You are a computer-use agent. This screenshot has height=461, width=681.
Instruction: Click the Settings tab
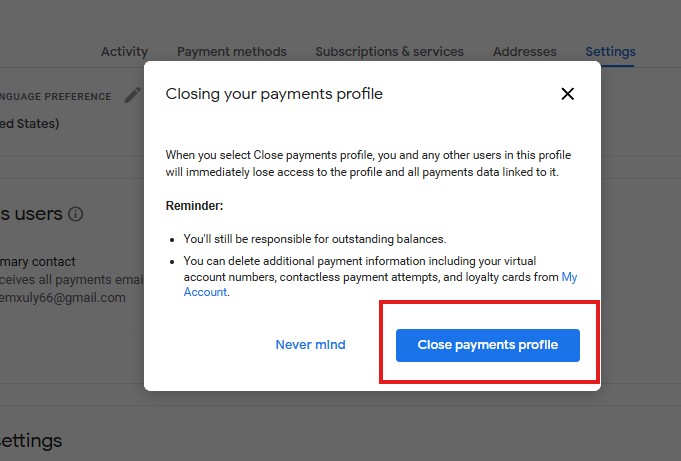pos(610,52)
